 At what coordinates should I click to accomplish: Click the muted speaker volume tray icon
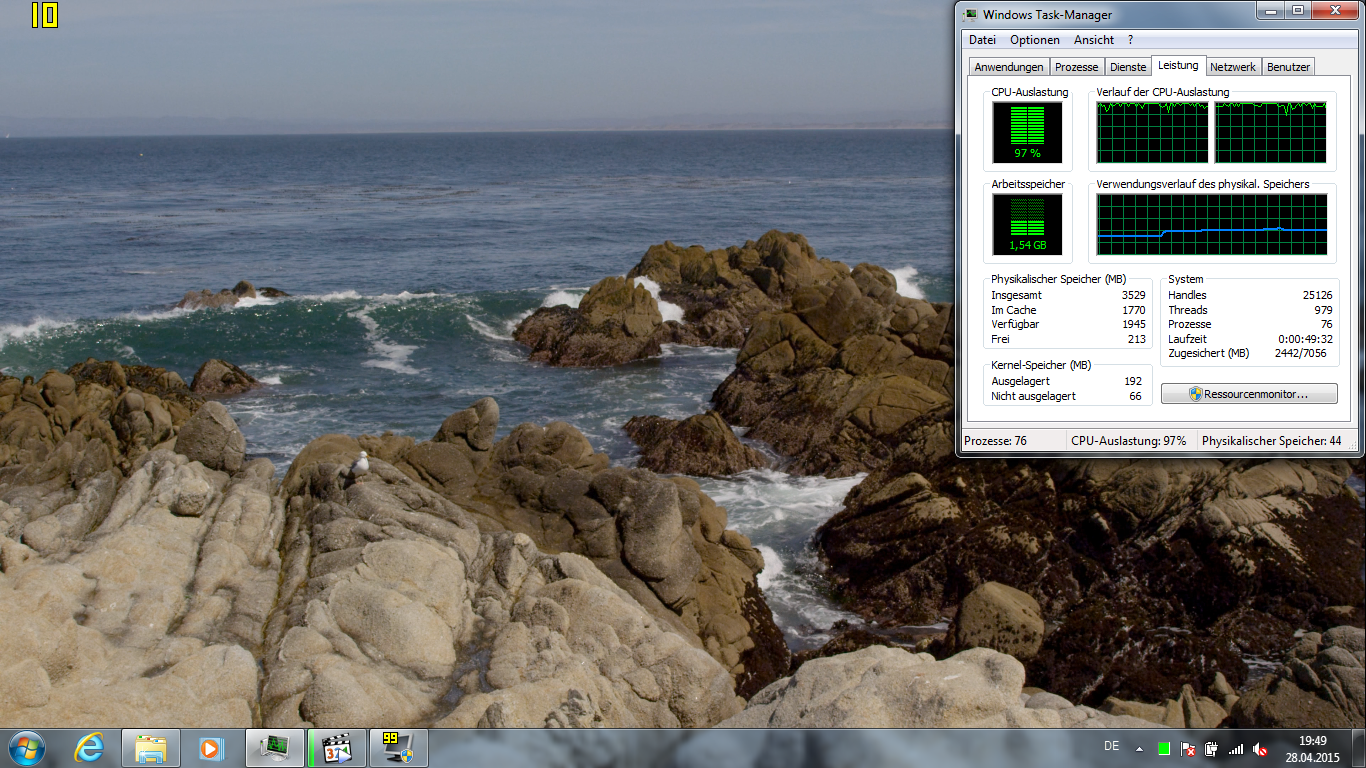click(x=1261, y=748)
